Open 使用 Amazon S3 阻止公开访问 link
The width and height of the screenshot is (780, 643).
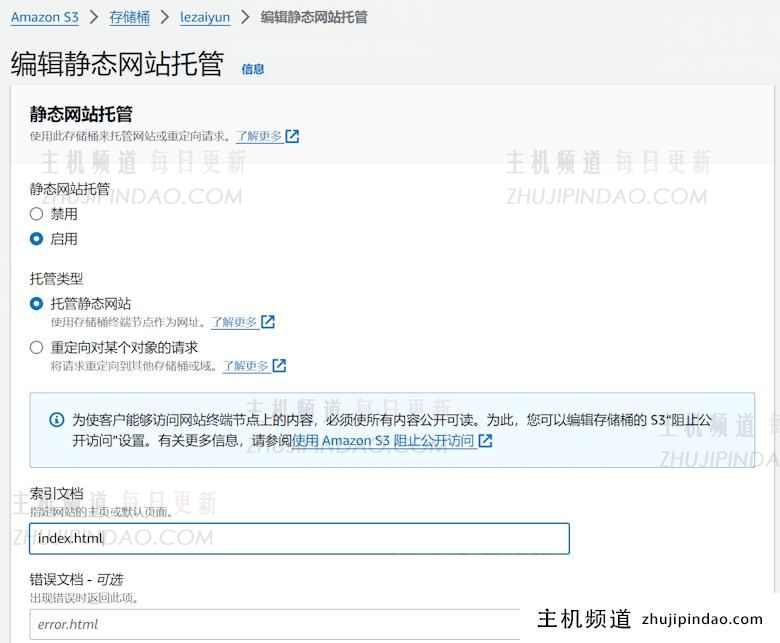pyautogui.click(x=383, y=441)
